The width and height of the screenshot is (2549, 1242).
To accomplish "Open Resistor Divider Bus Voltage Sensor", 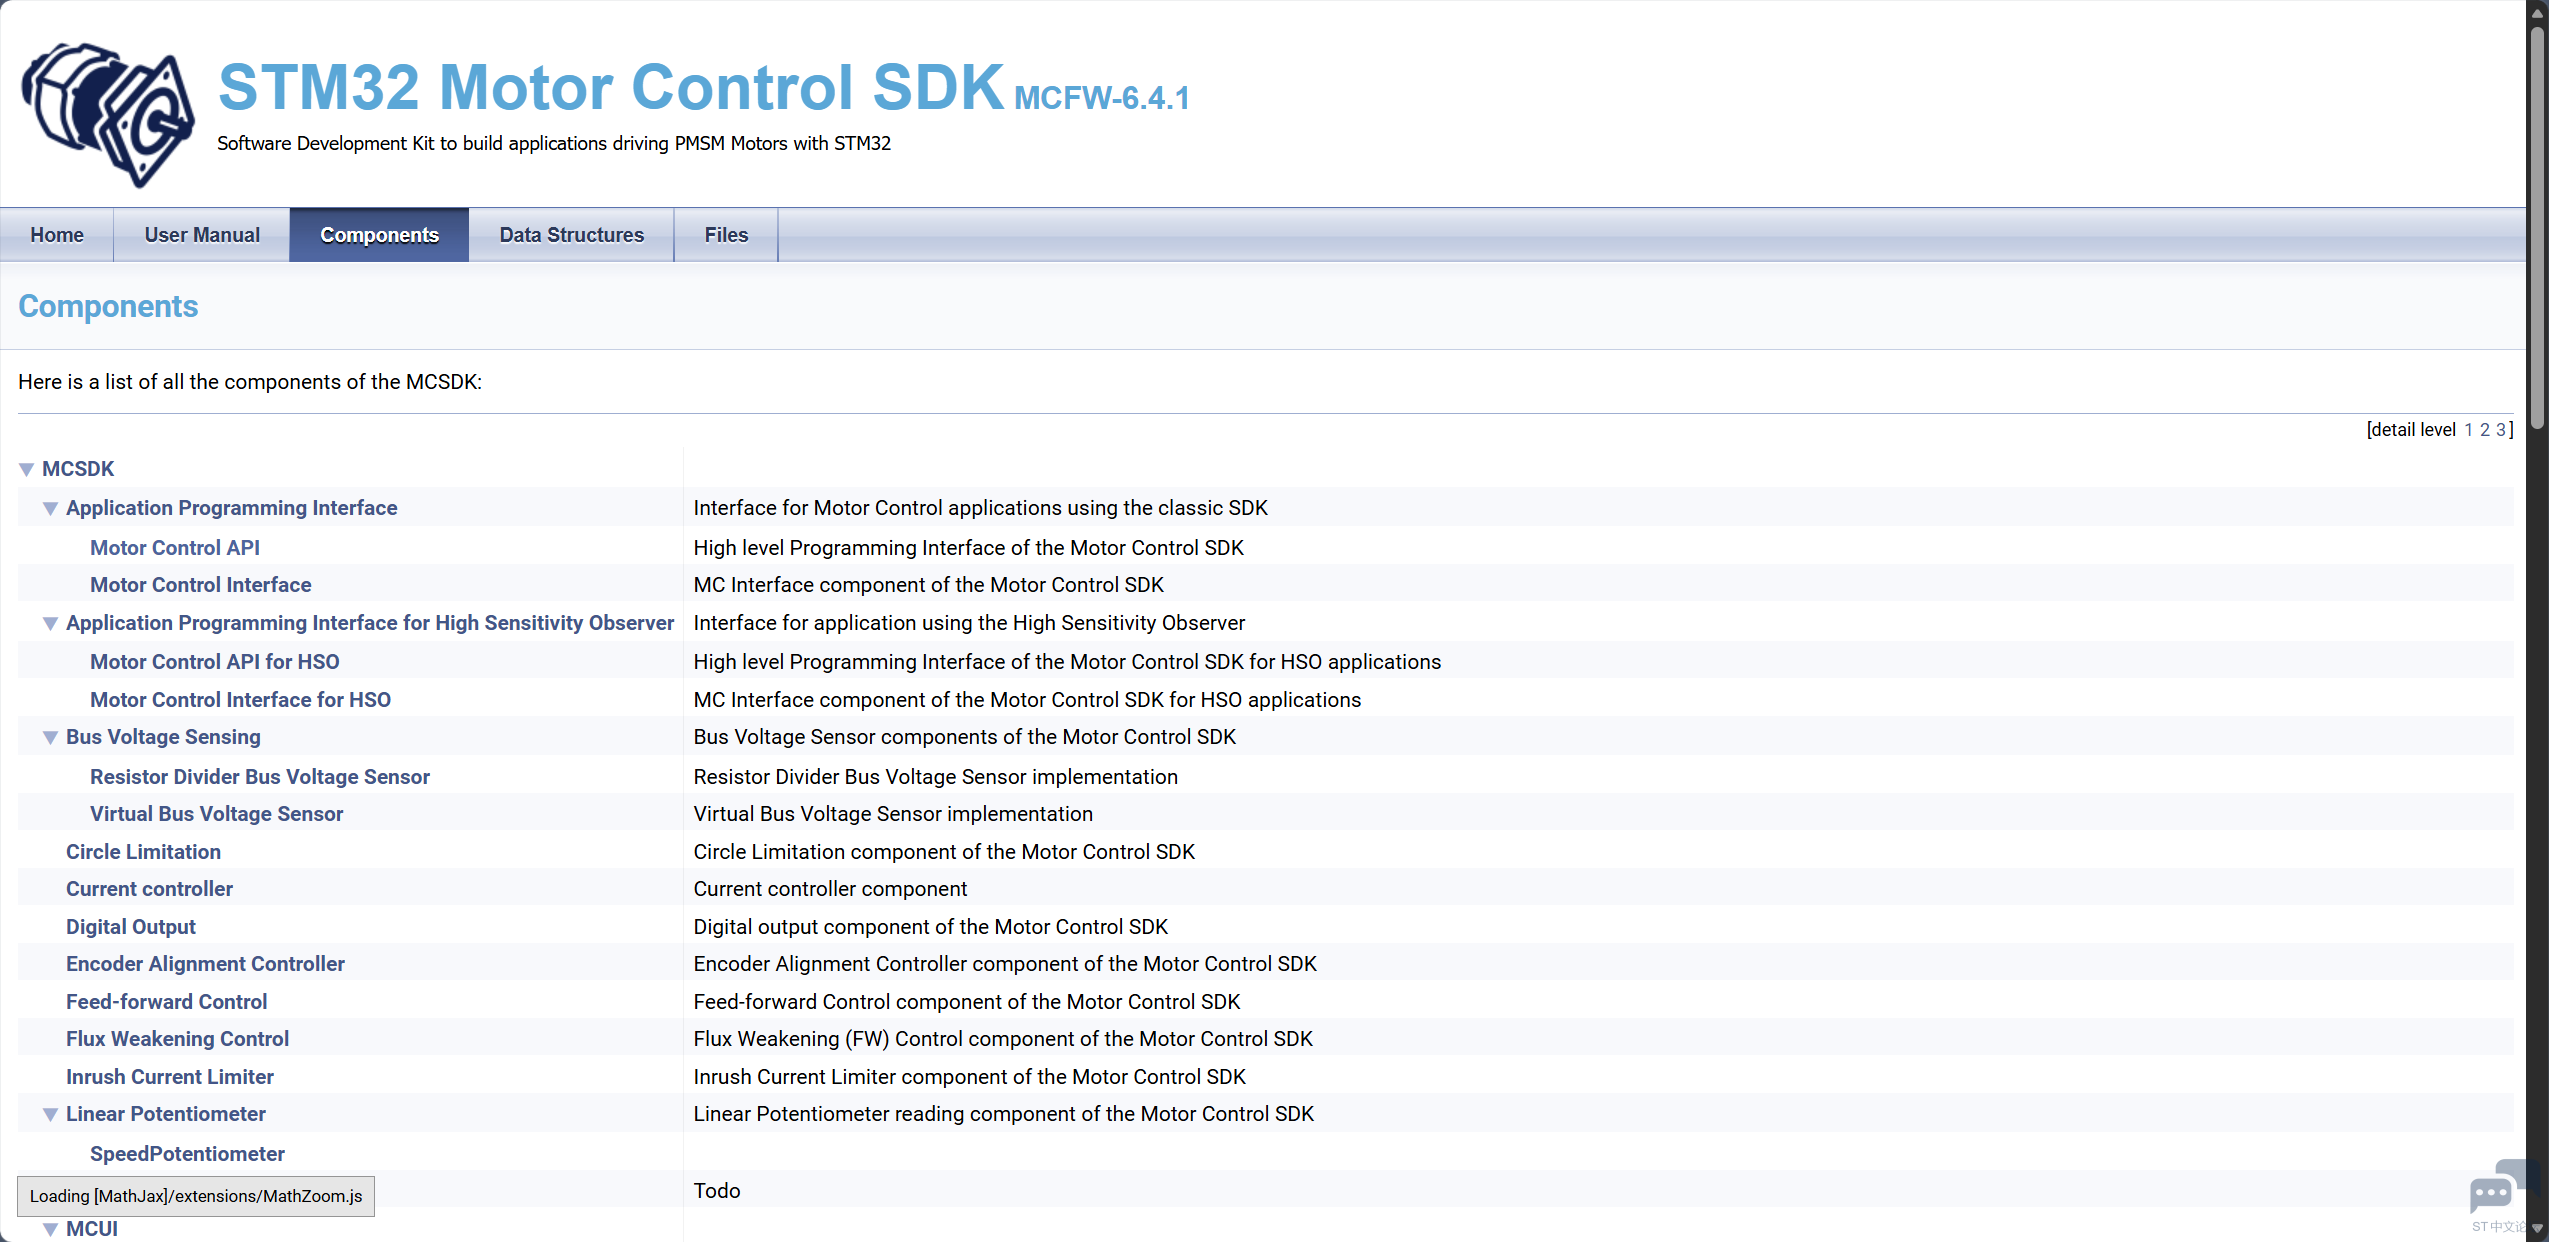I will (x=260, y=777).
